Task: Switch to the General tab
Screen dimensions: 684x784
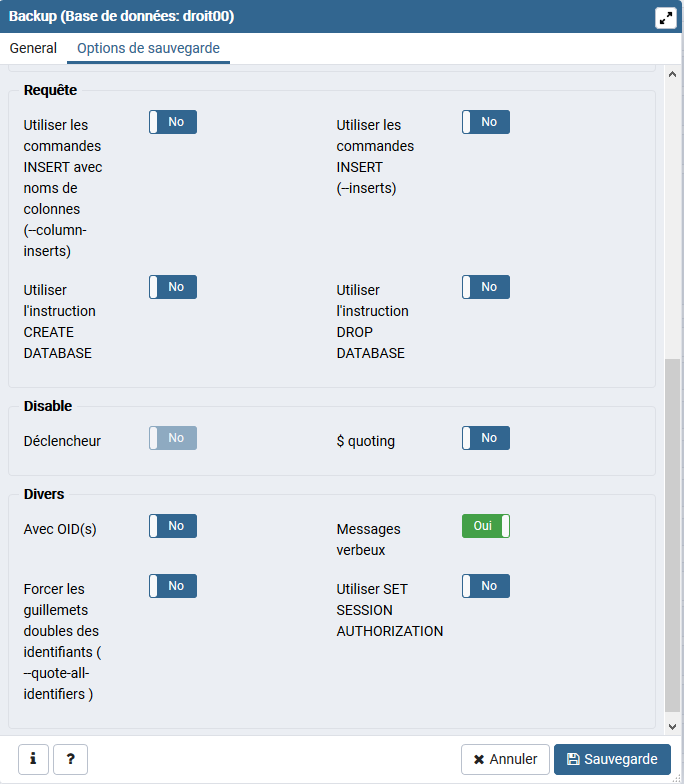Action: coord(33,48)
